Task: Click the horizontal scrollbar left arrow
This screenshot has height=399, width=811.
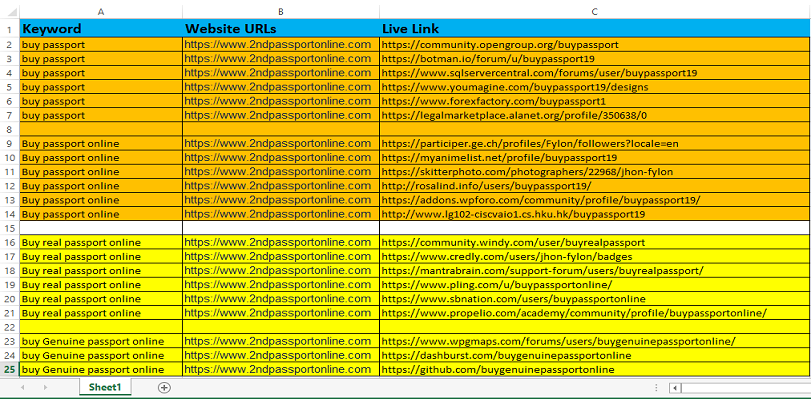Action: click(675, 388)
